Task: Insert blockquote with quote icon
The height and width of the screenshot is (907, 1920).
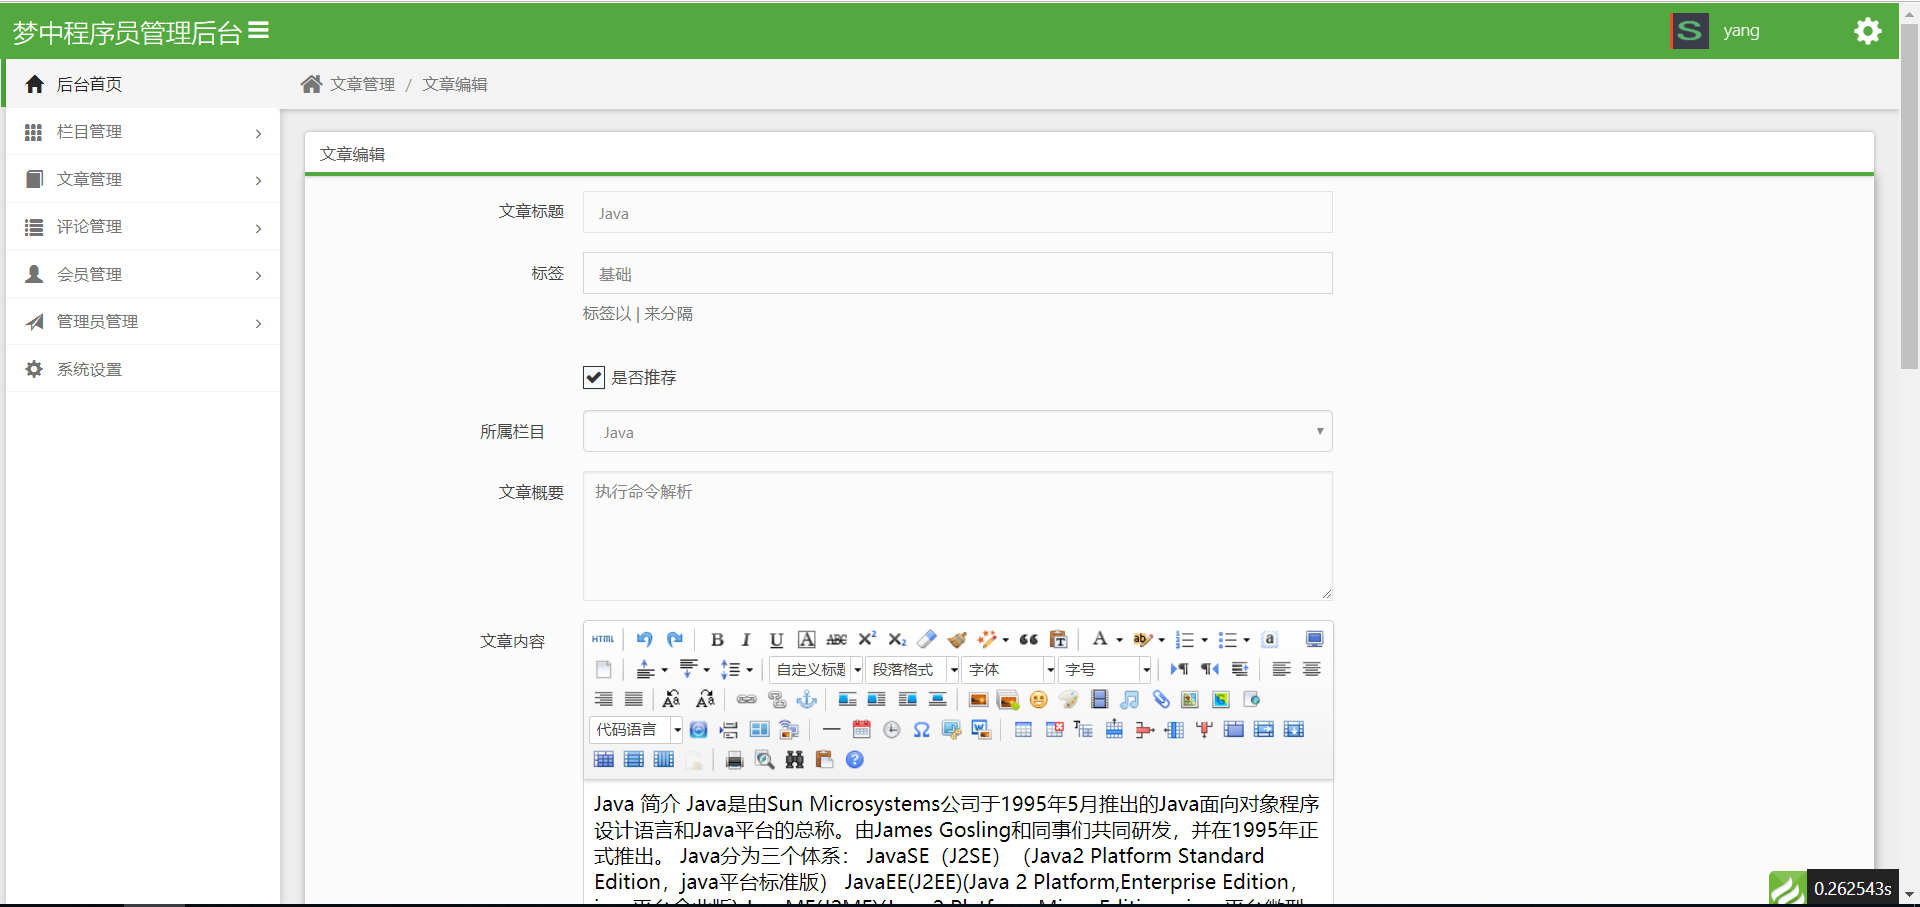Action: coord(1028,639)
